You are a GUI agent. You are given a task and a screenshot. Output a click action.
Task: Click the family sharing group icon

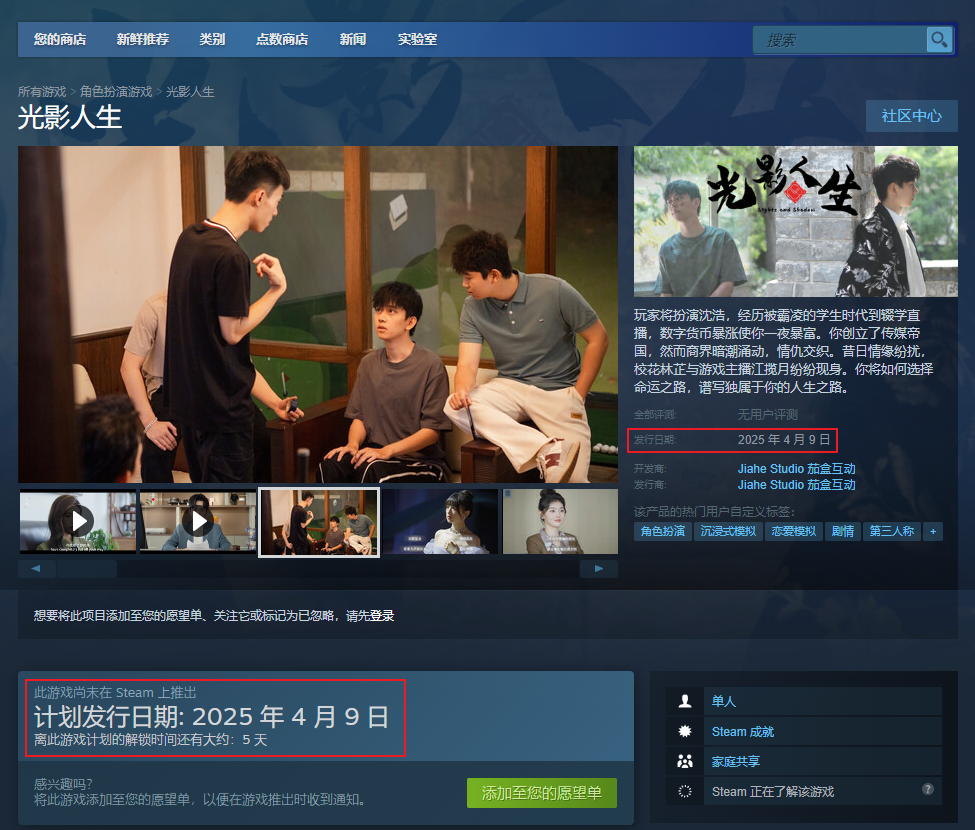[685, 761]
